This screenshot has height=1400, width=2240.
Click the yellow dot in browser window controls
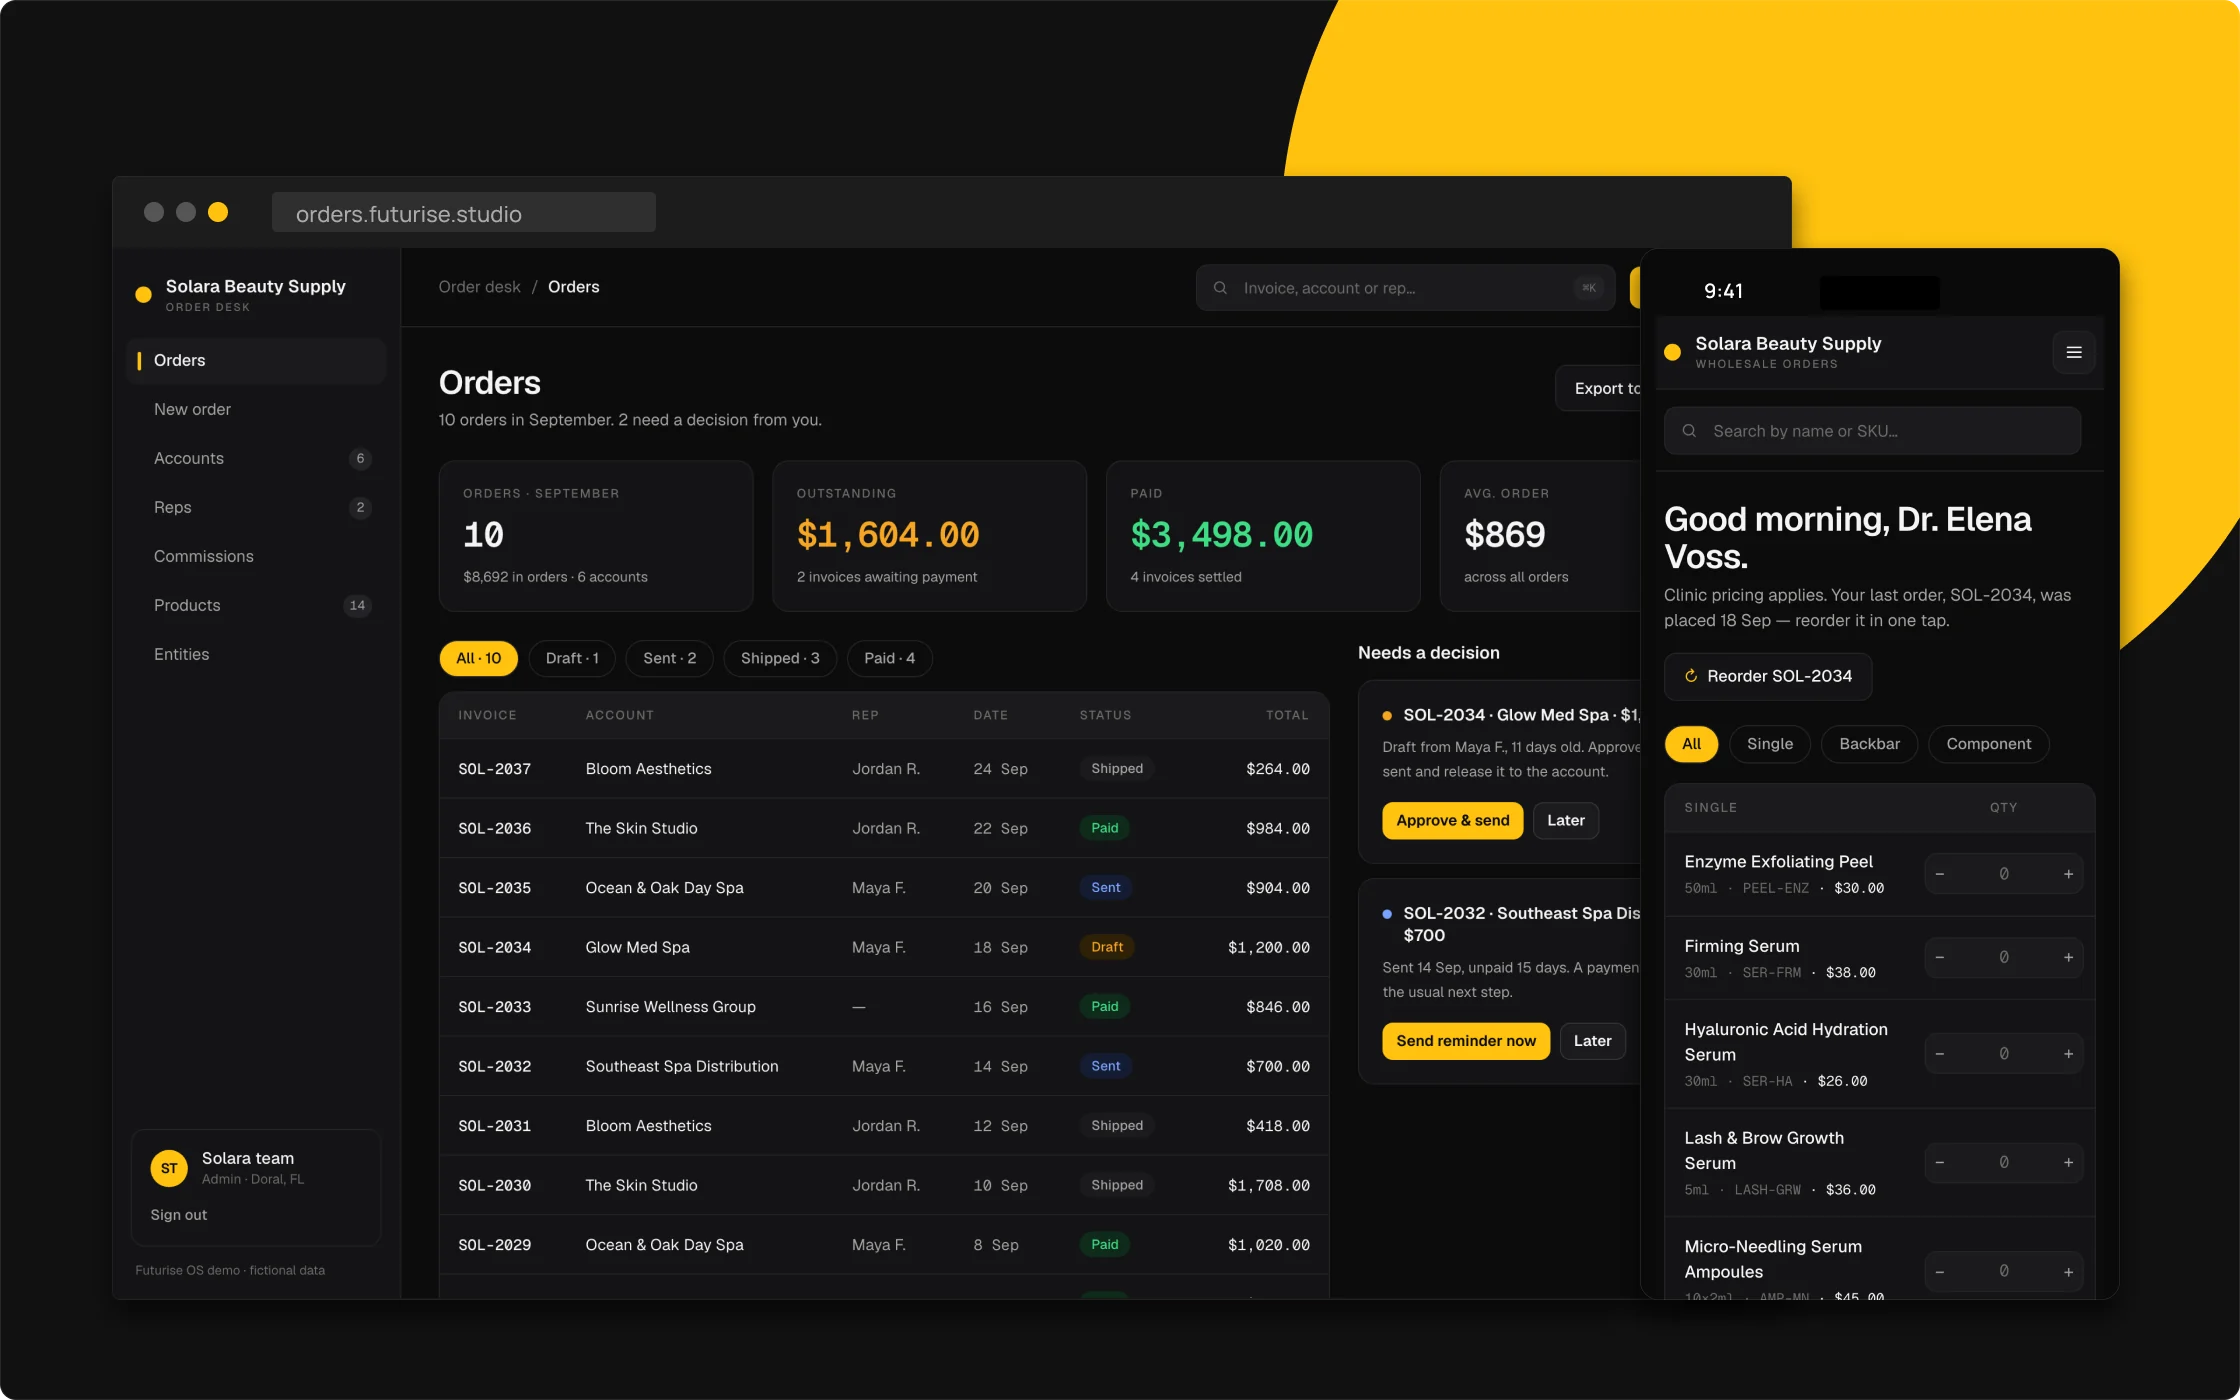tap(218, 212)
